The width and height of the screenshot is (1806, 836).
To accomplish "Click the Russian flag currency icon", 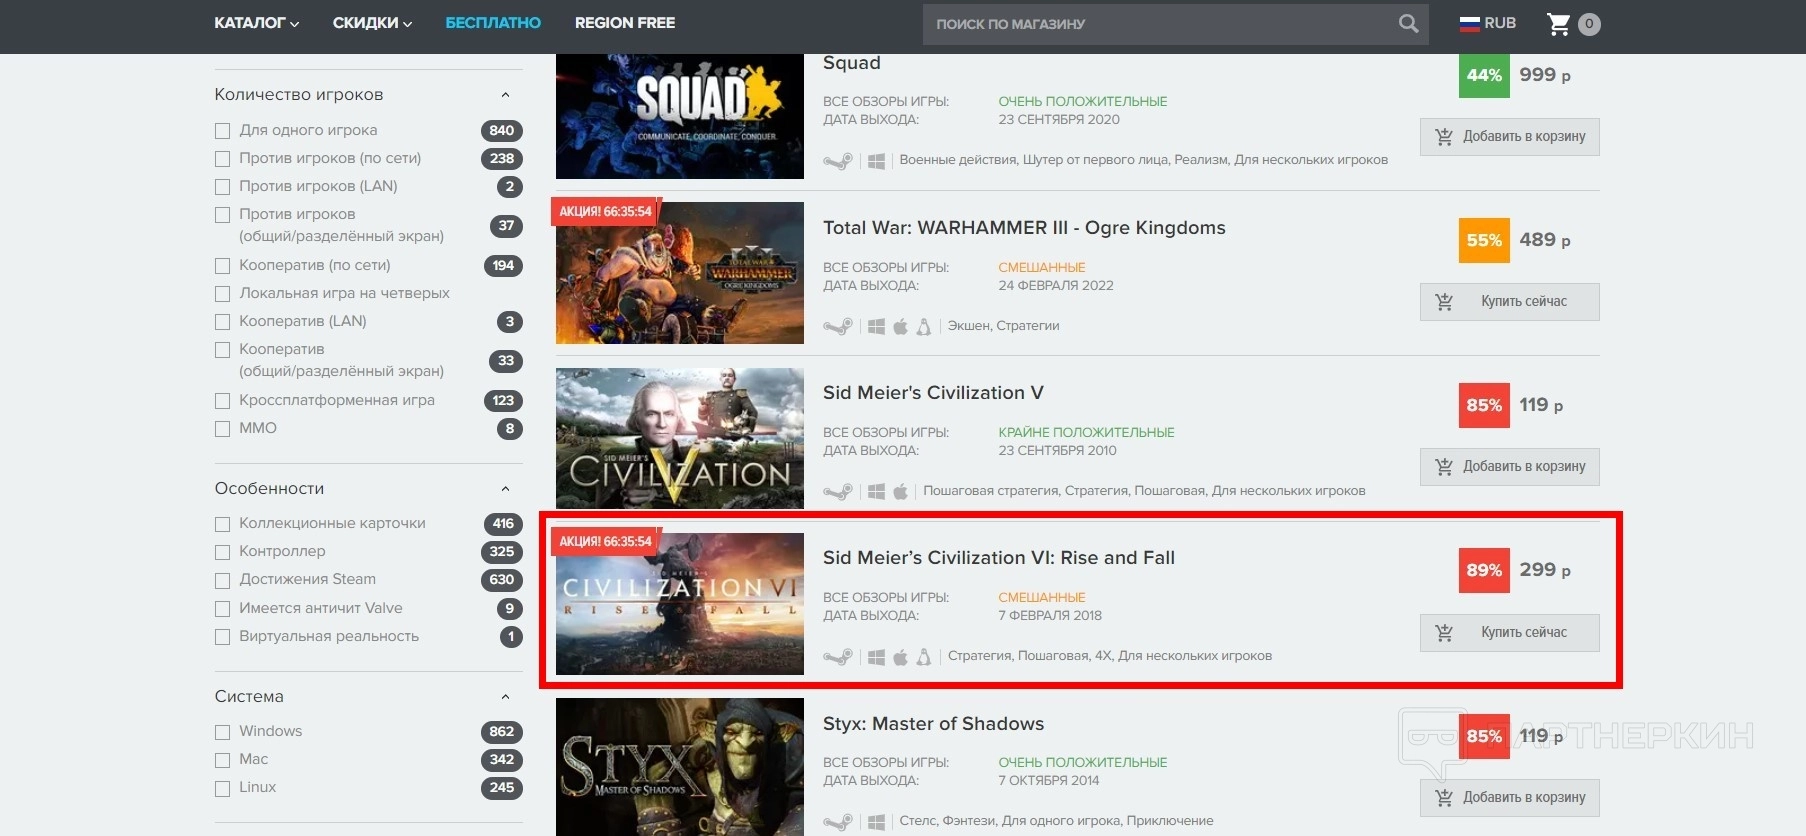I will [x=1469, y=24].
